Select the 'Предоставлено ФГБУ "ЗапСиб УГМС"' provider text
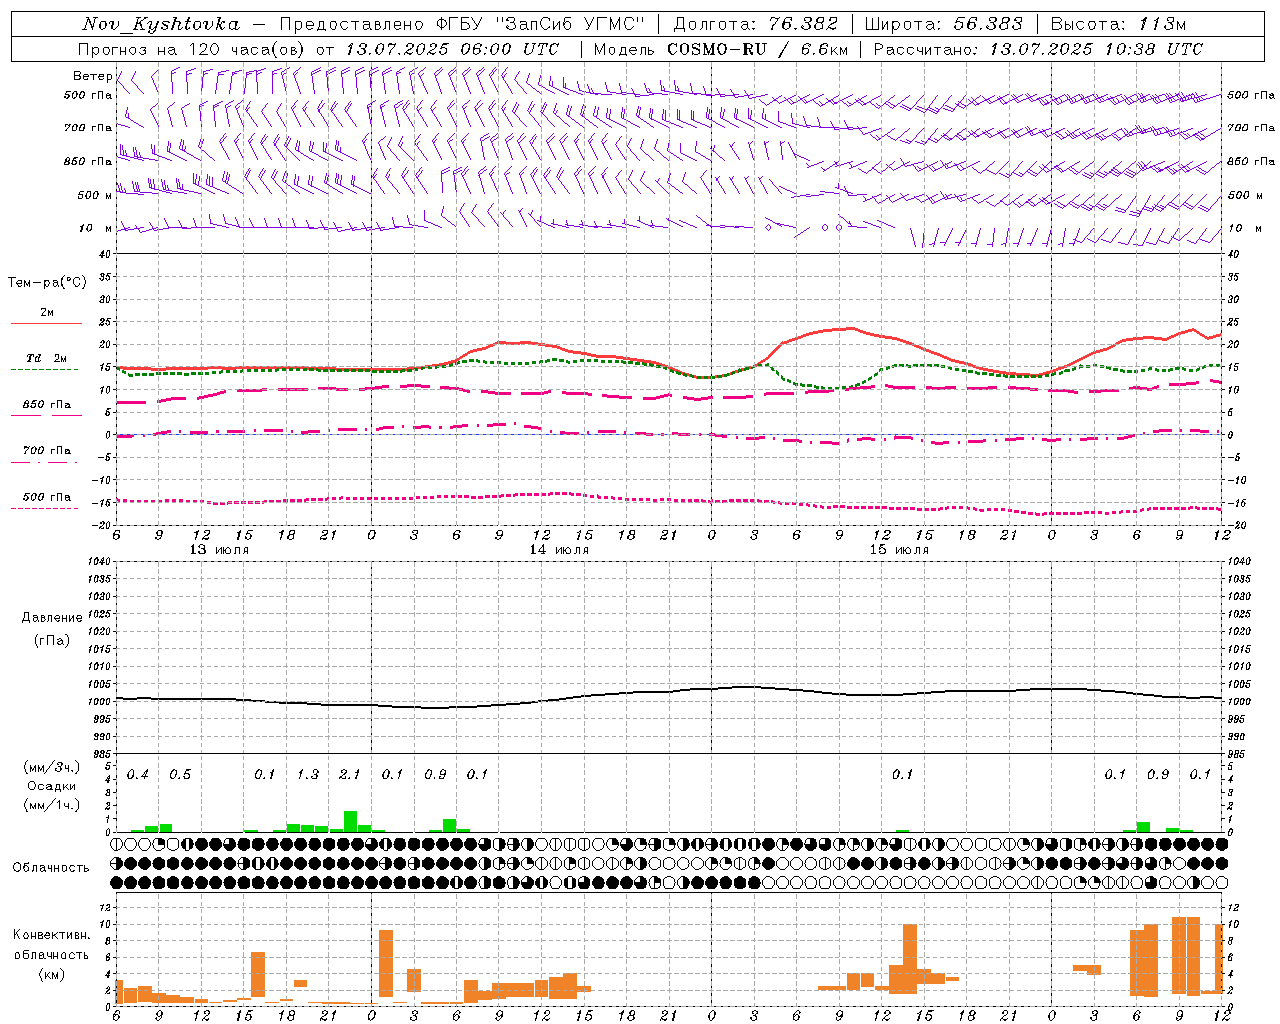The width and height of the screenshot is (1280, 1024). coord(461,24)
